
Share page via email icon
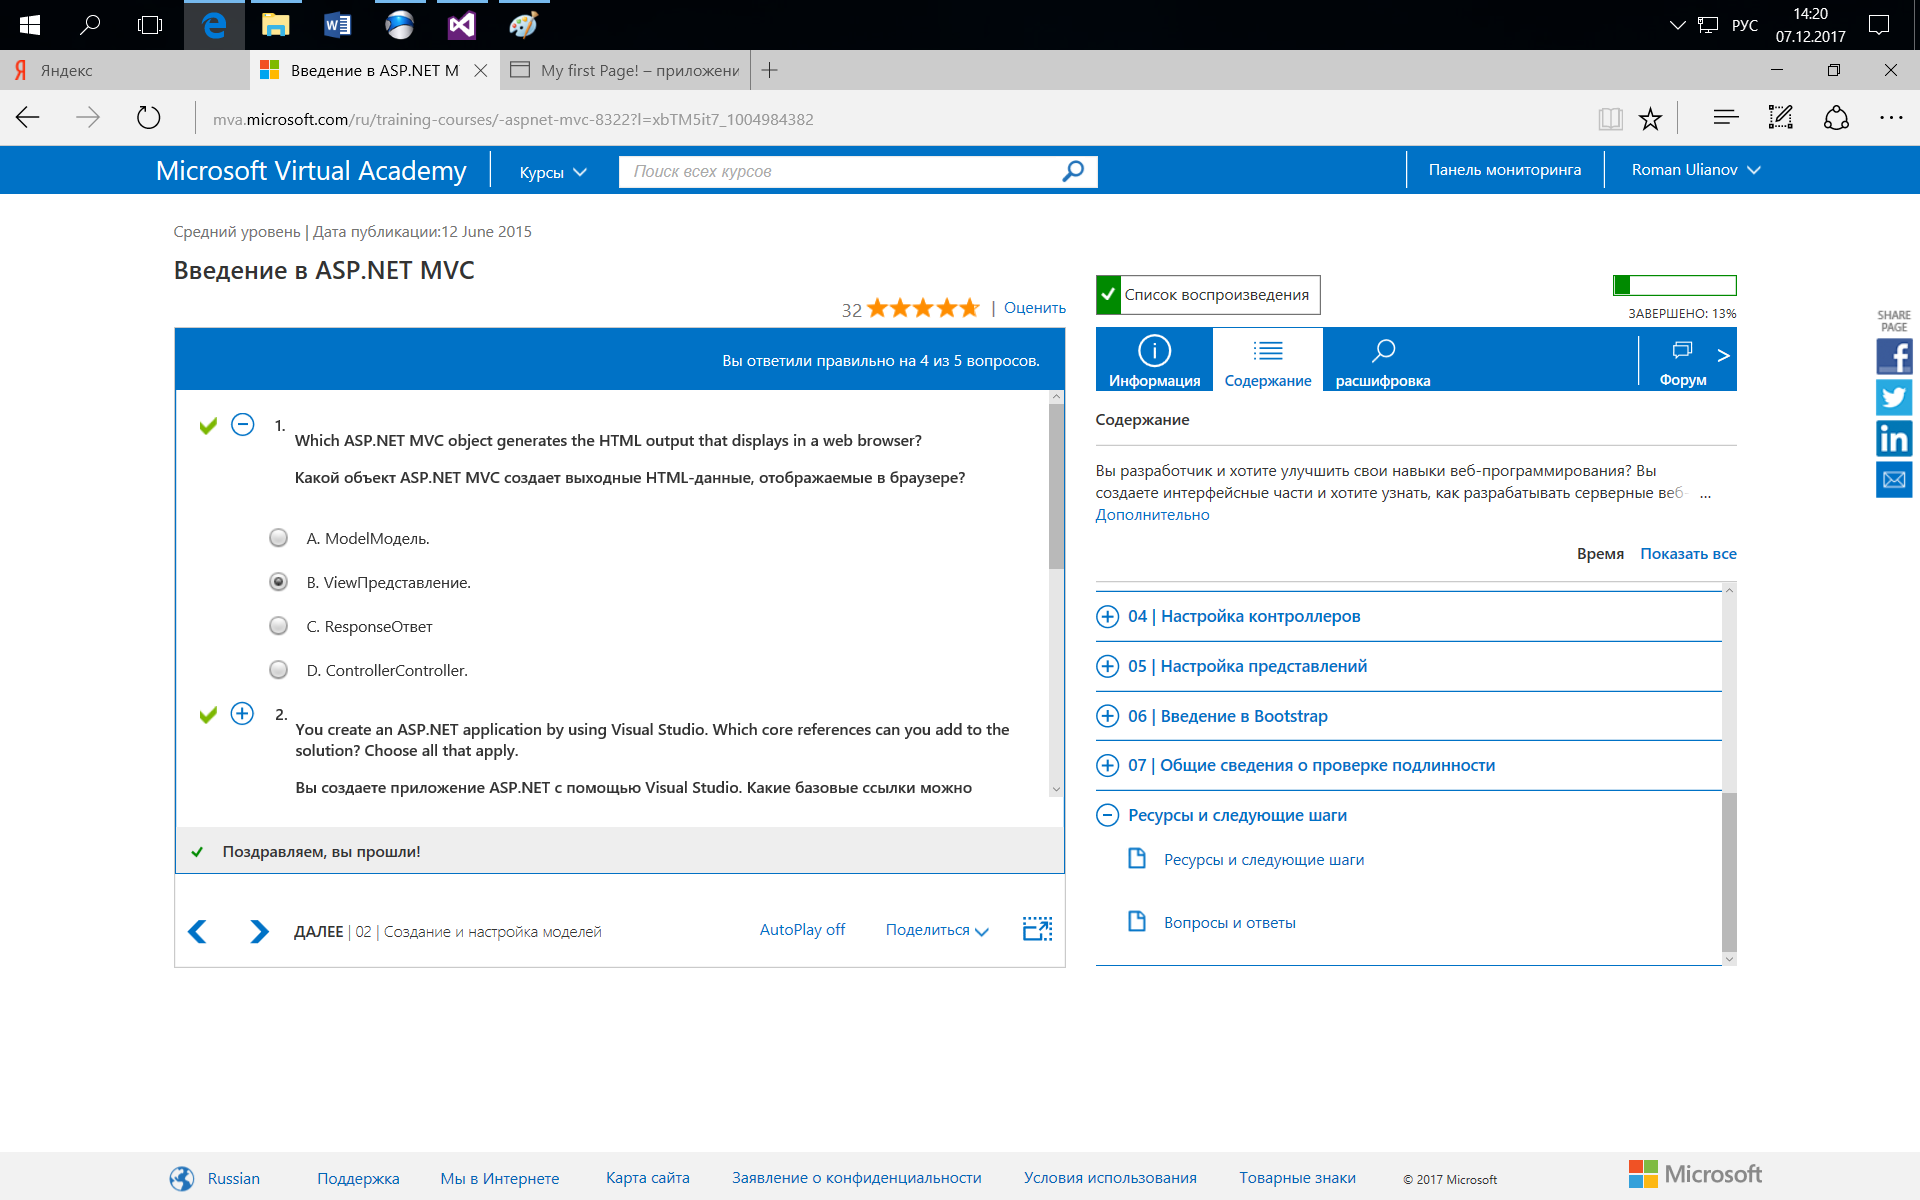click(x=1894, y=479)
